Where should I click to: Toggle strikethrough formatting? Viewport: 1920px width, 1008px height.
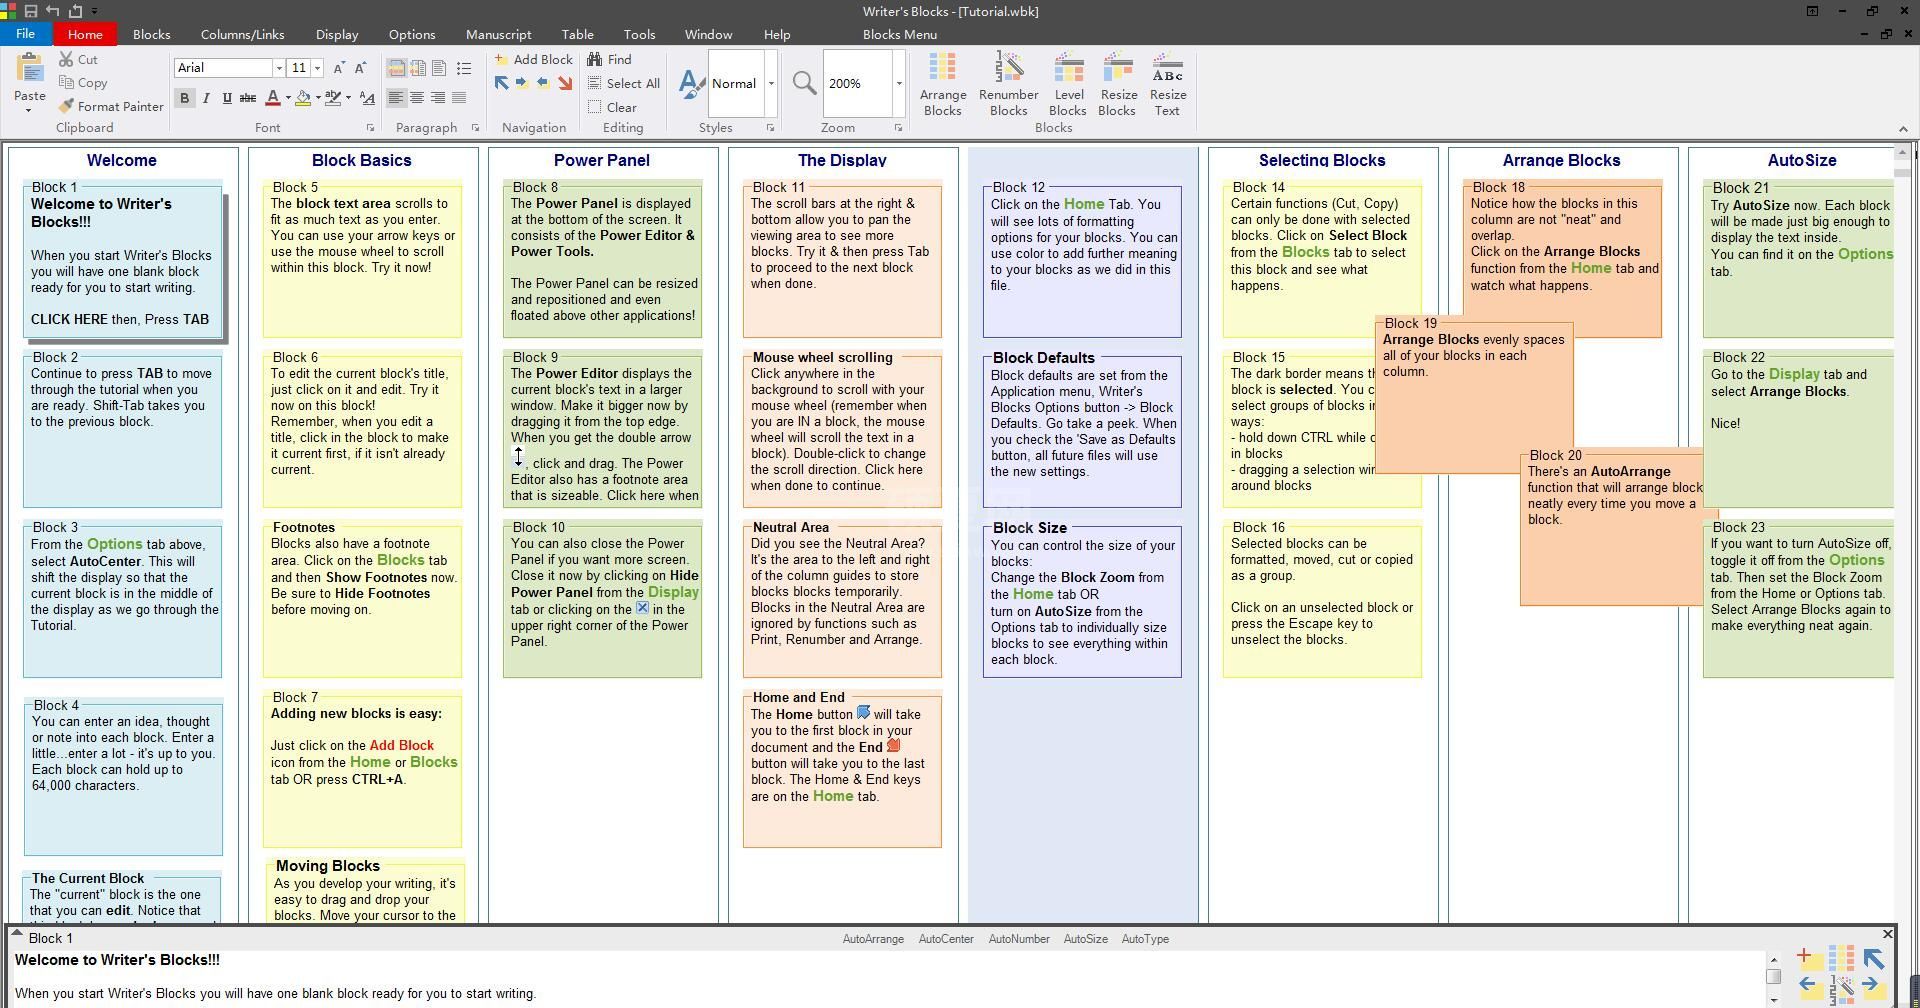click(x=248, y=98)
